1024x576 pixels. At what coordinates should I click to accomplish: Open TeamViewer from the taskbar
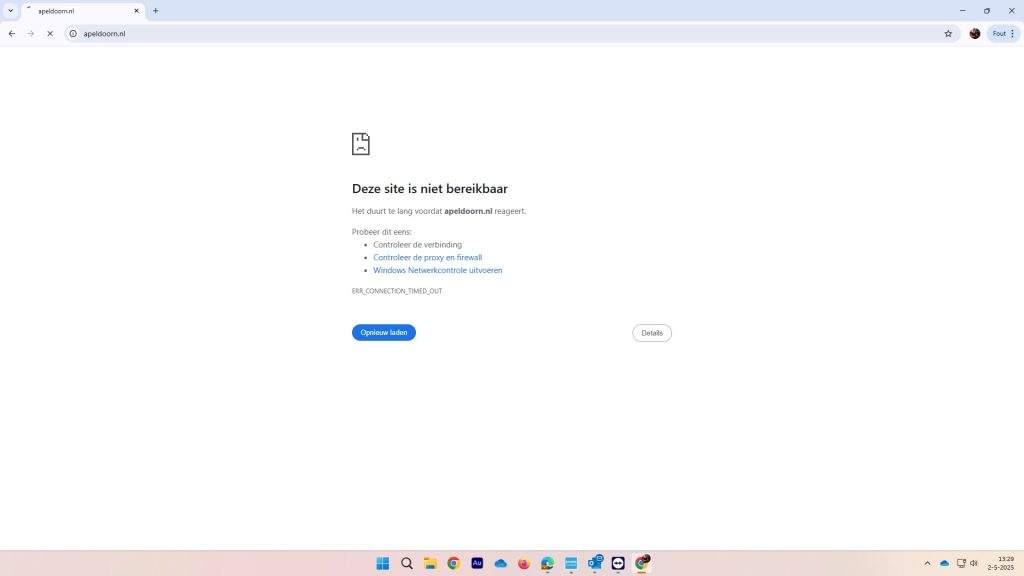[x=618, y=563]
